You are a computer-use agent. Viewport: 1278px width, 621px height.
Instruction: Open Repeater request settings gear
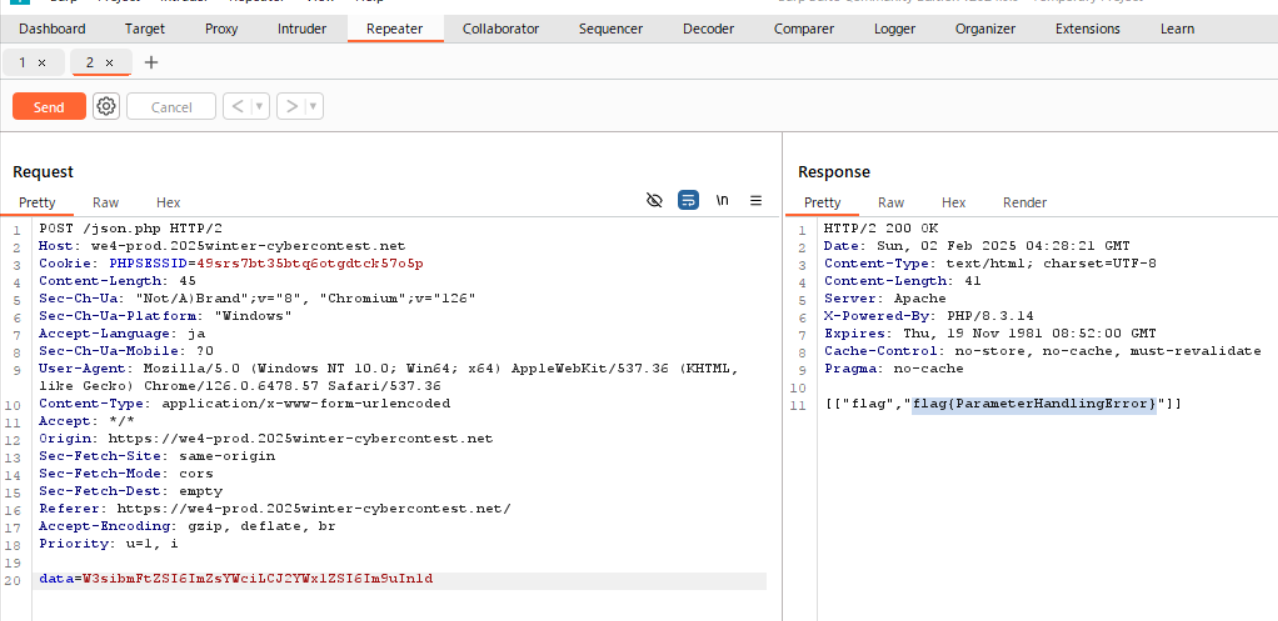pos(106,106)
